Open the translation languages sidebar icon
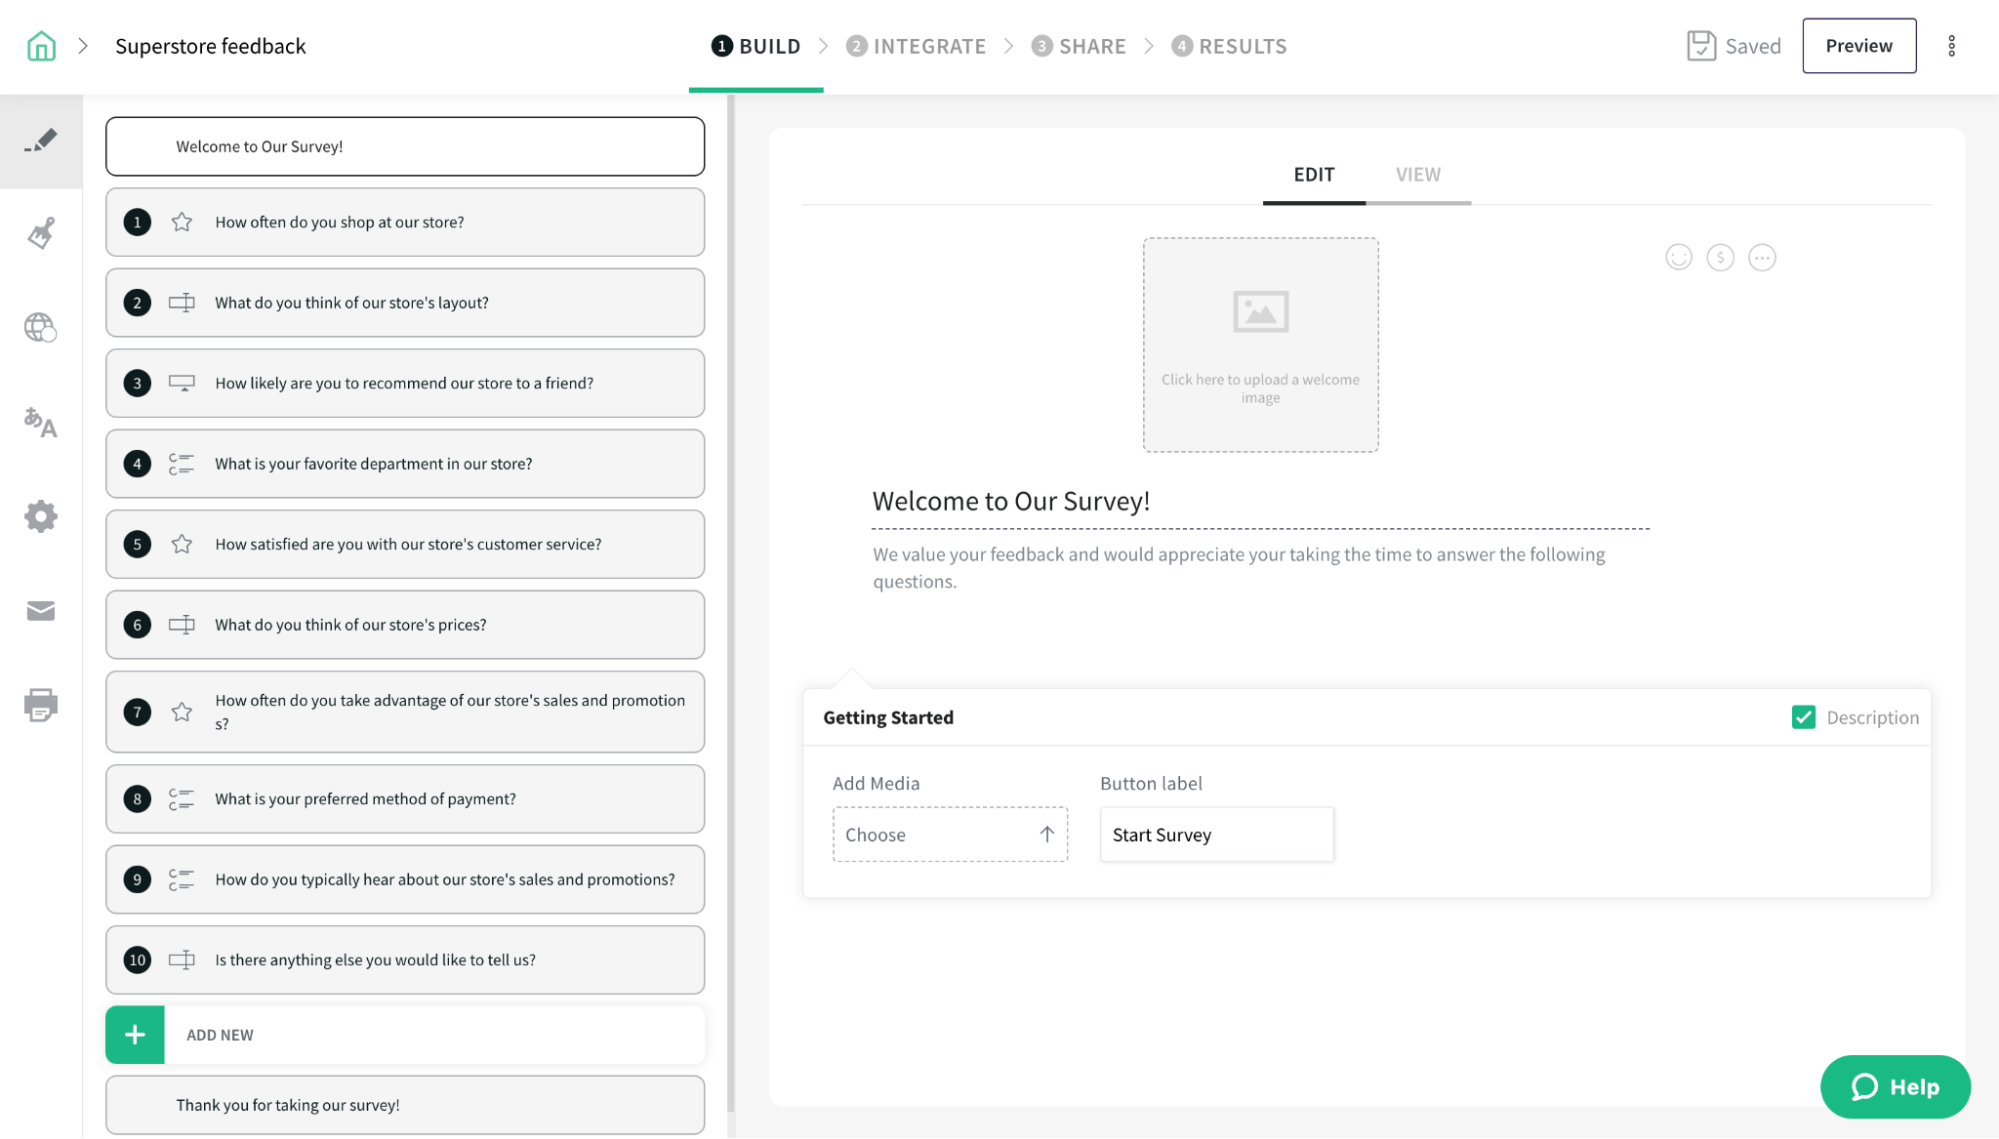The height and width of the screenshot is (1139, 1999). pyautogui.click(x=41, y=422)
